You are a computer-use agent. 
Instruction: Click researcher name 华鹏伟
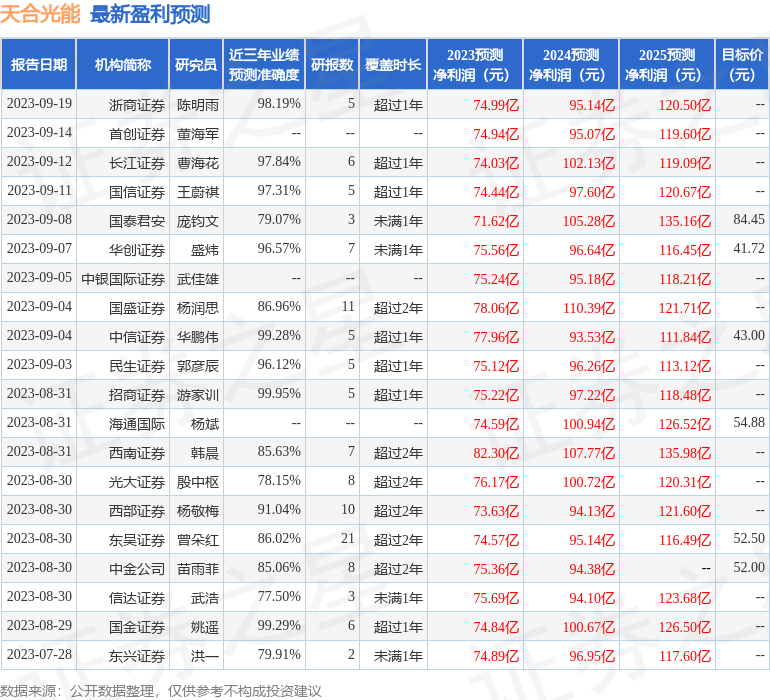[x=198, y=336]
